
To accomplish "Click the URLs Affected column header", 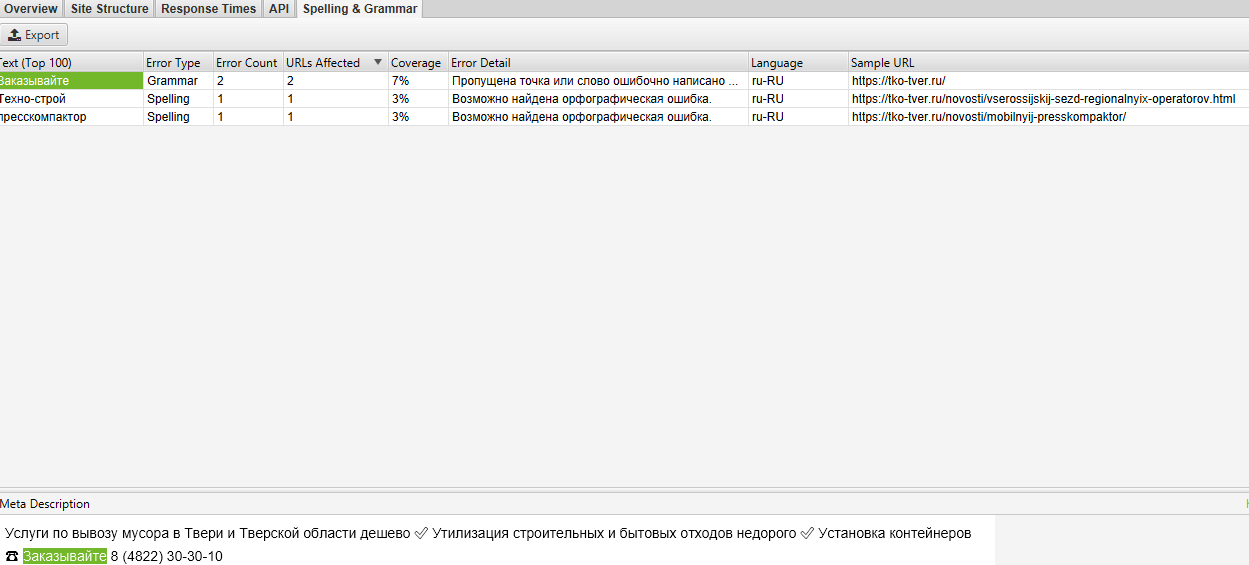I will coord(335,63).
